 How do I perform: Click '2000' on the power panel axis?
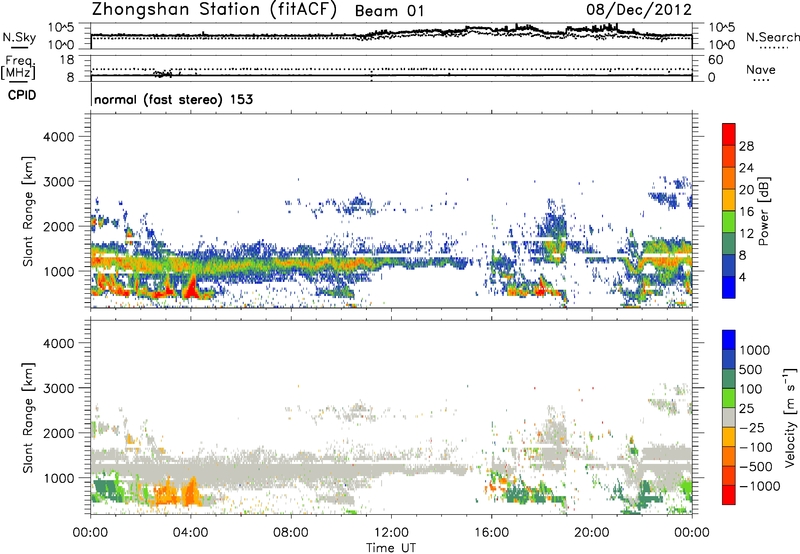point(58,226)
